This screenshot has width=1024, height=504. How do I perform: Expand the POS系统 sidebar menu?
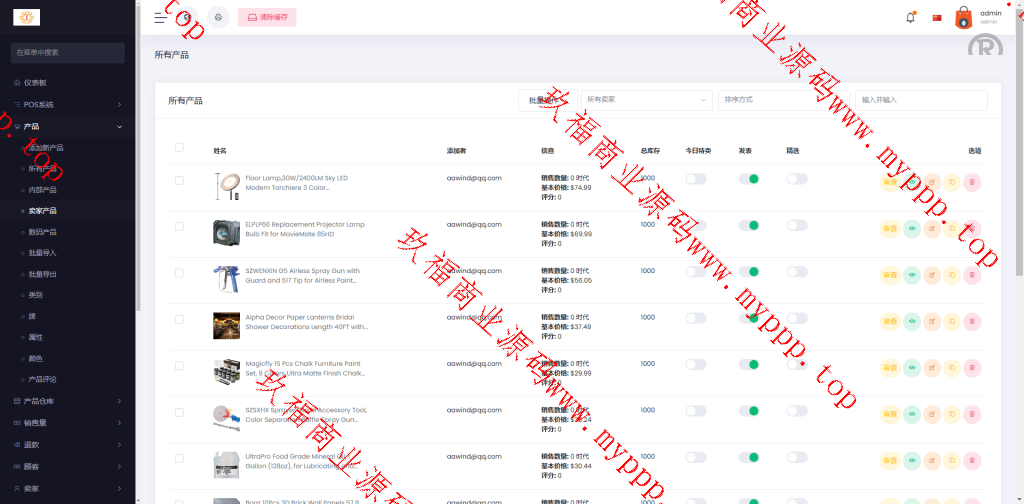(x=67, y=104)
